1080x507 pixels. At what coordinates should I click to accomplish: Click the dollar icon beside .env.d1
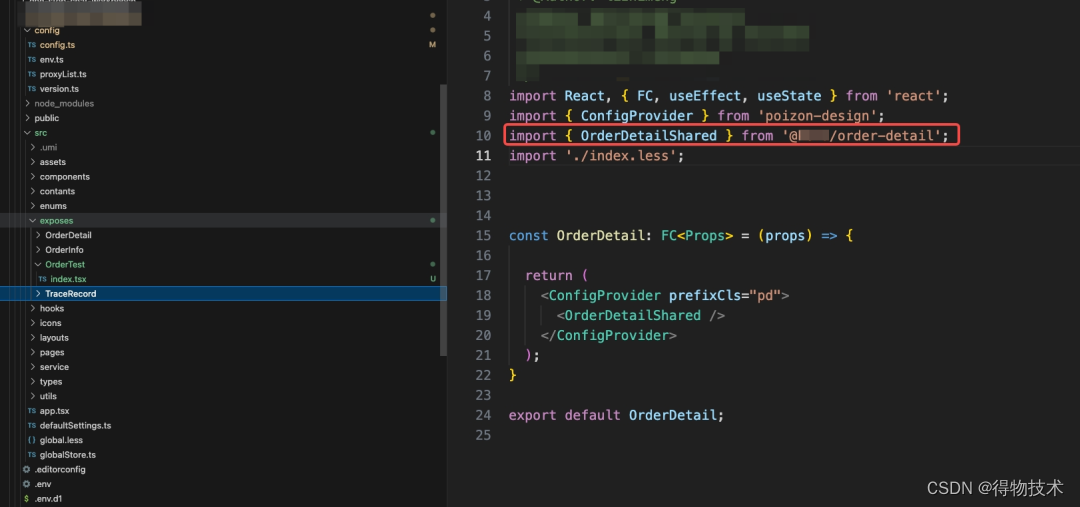click(x=27, y=499)
